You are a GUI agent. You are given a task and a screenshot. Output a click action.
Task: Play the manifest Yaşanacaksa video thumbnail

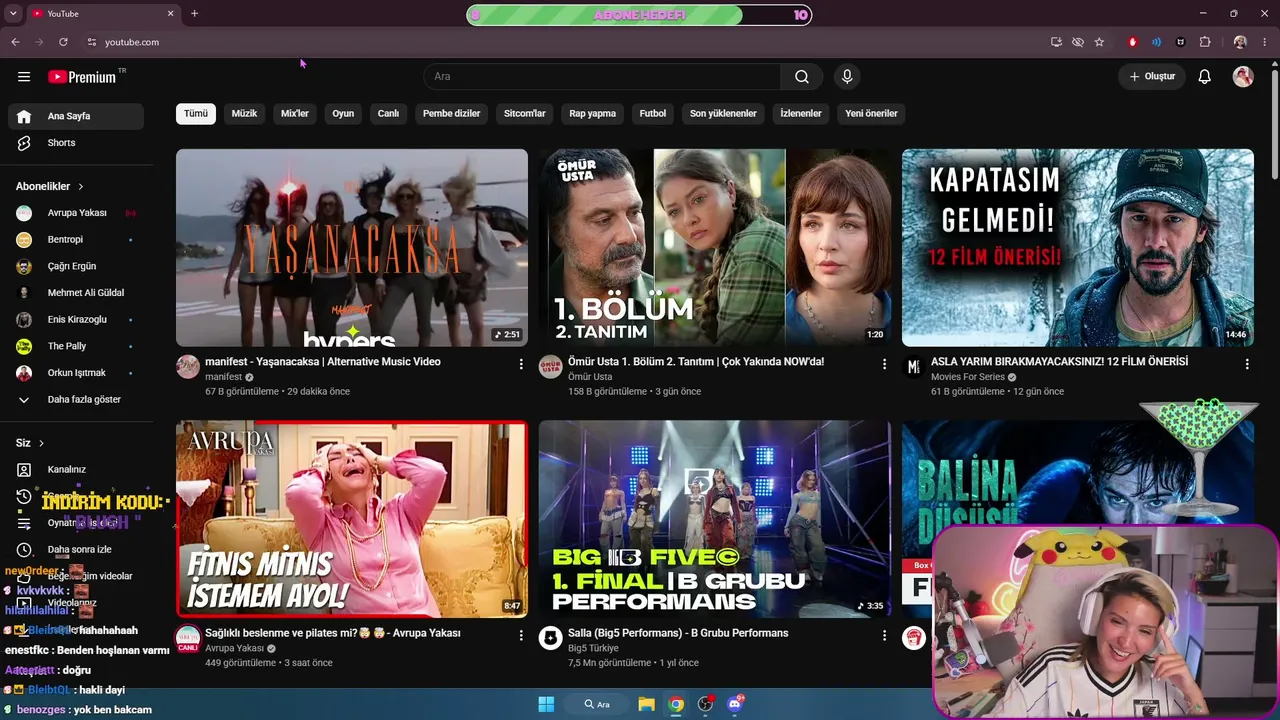[352, 248]
